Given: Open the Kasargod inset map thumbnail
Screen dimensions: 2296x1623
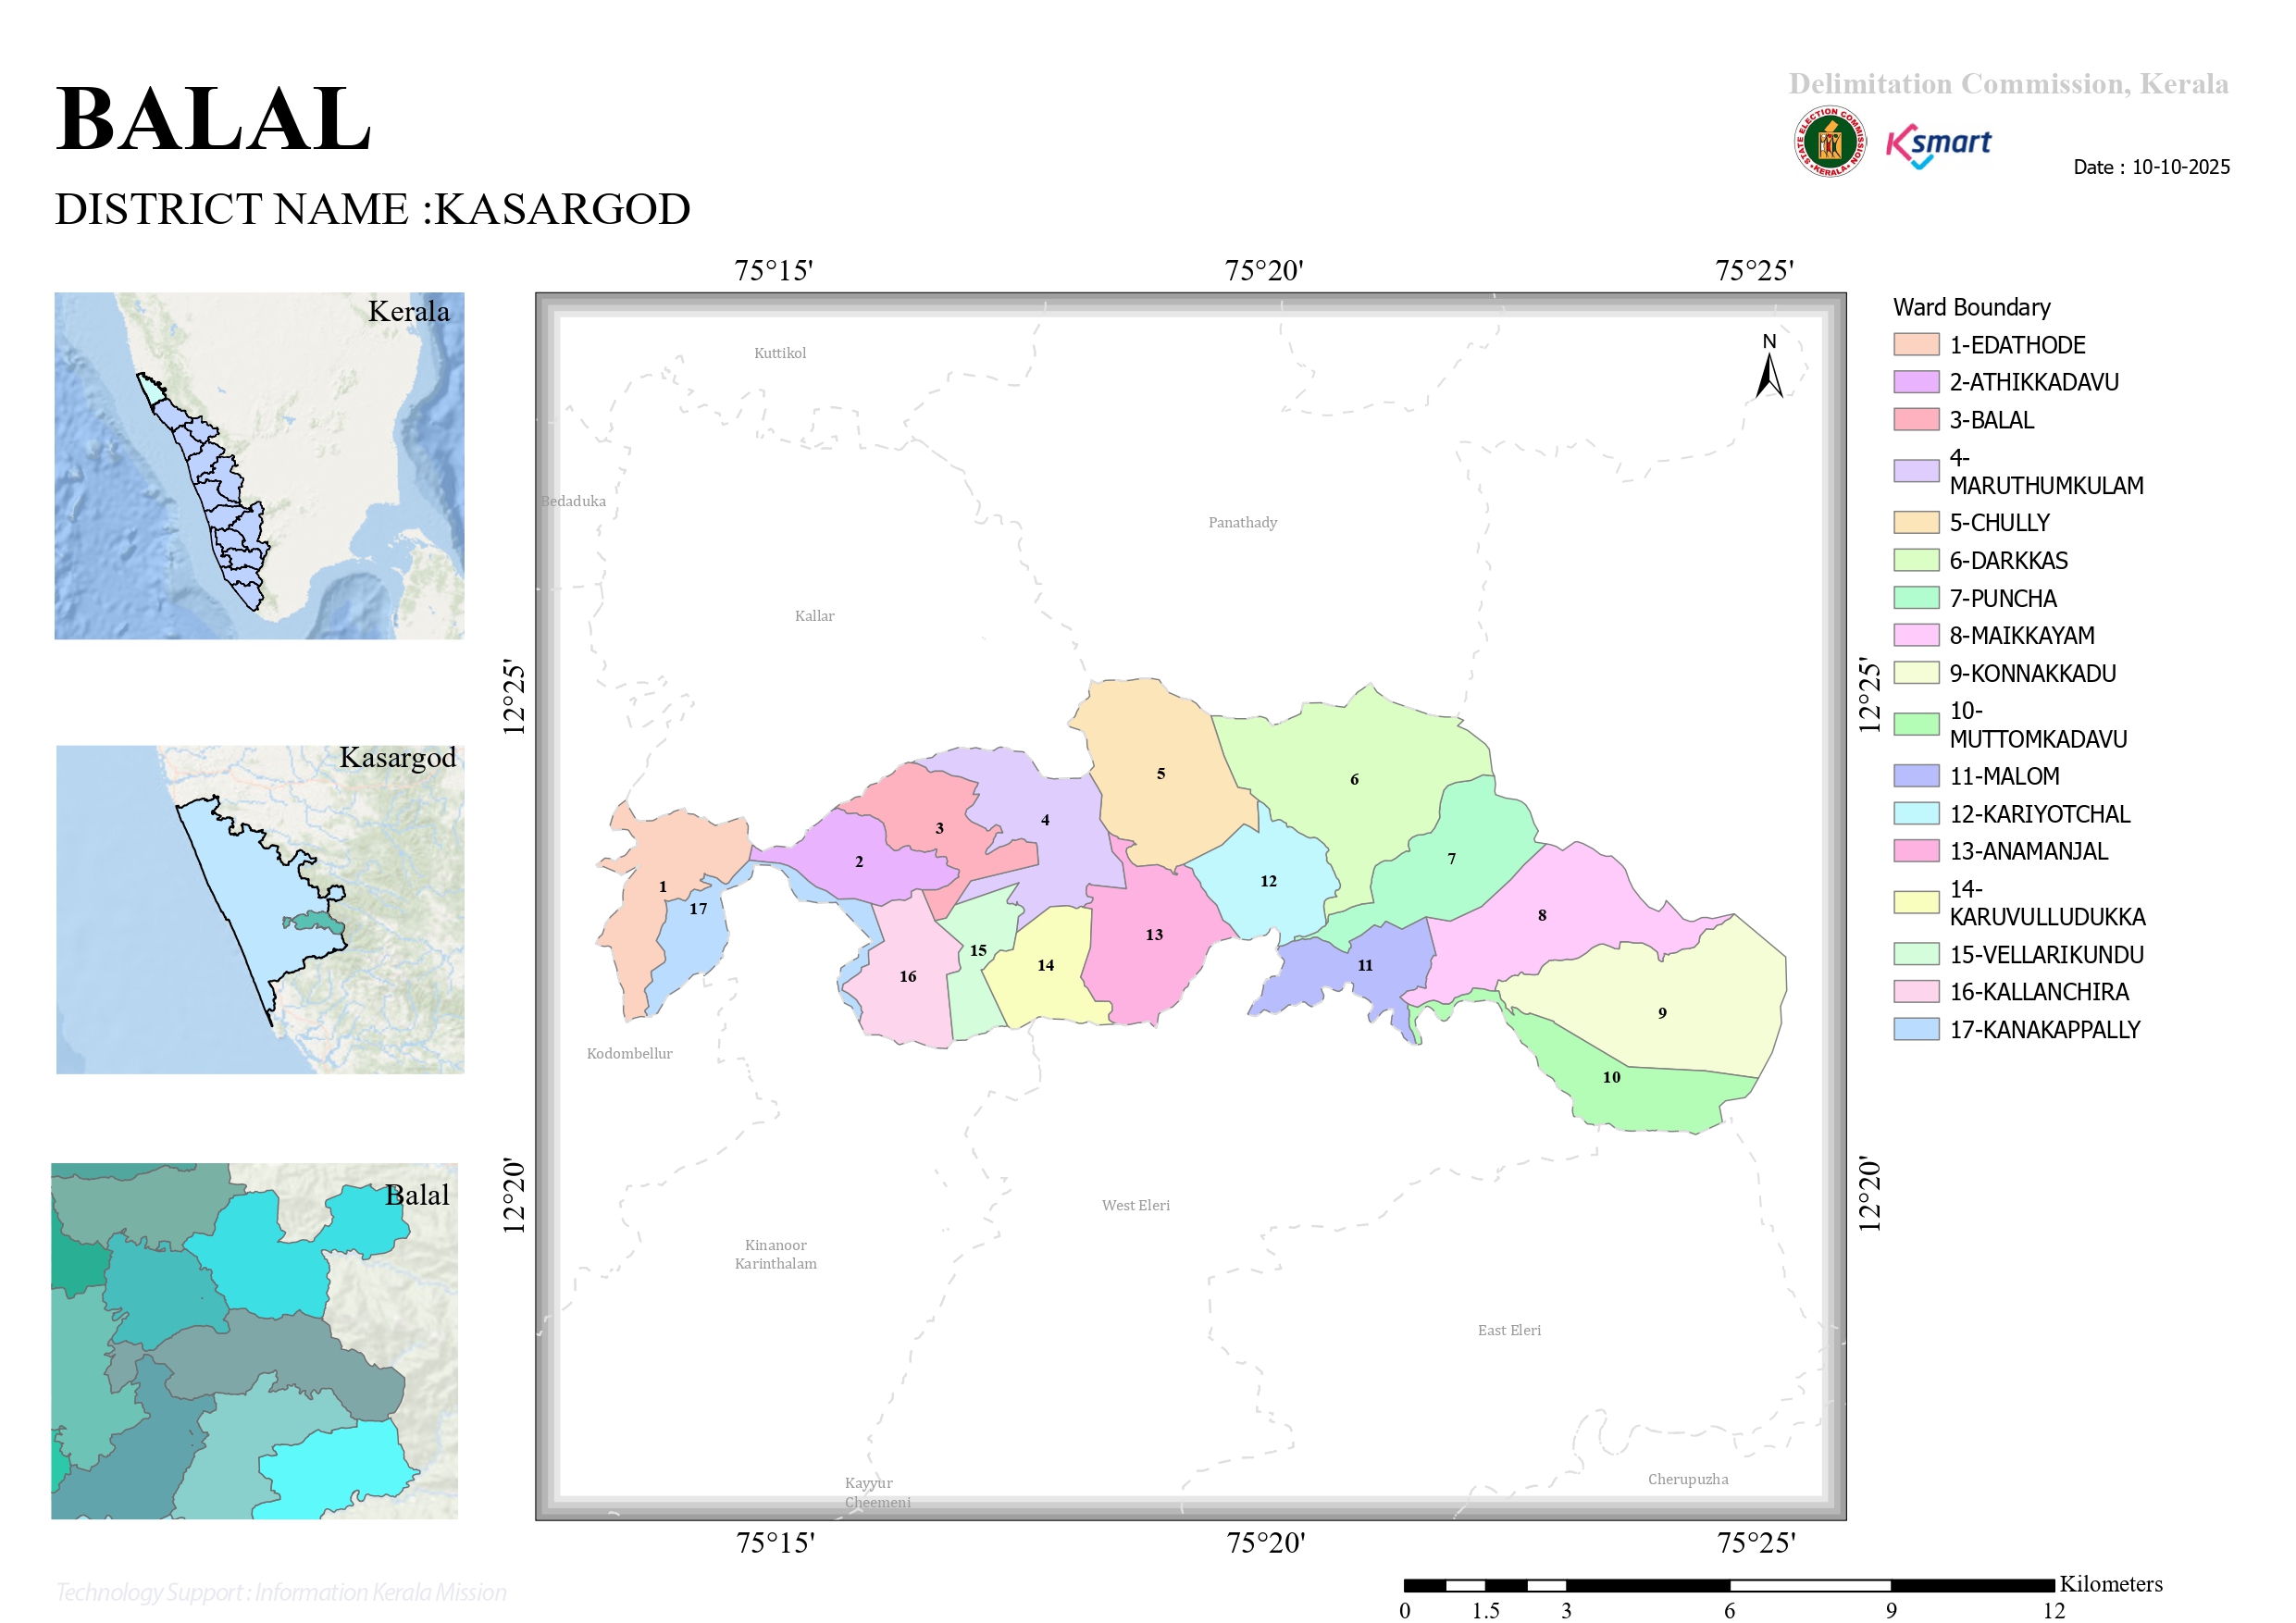Looking at the screenshot, I should [260, 910].
